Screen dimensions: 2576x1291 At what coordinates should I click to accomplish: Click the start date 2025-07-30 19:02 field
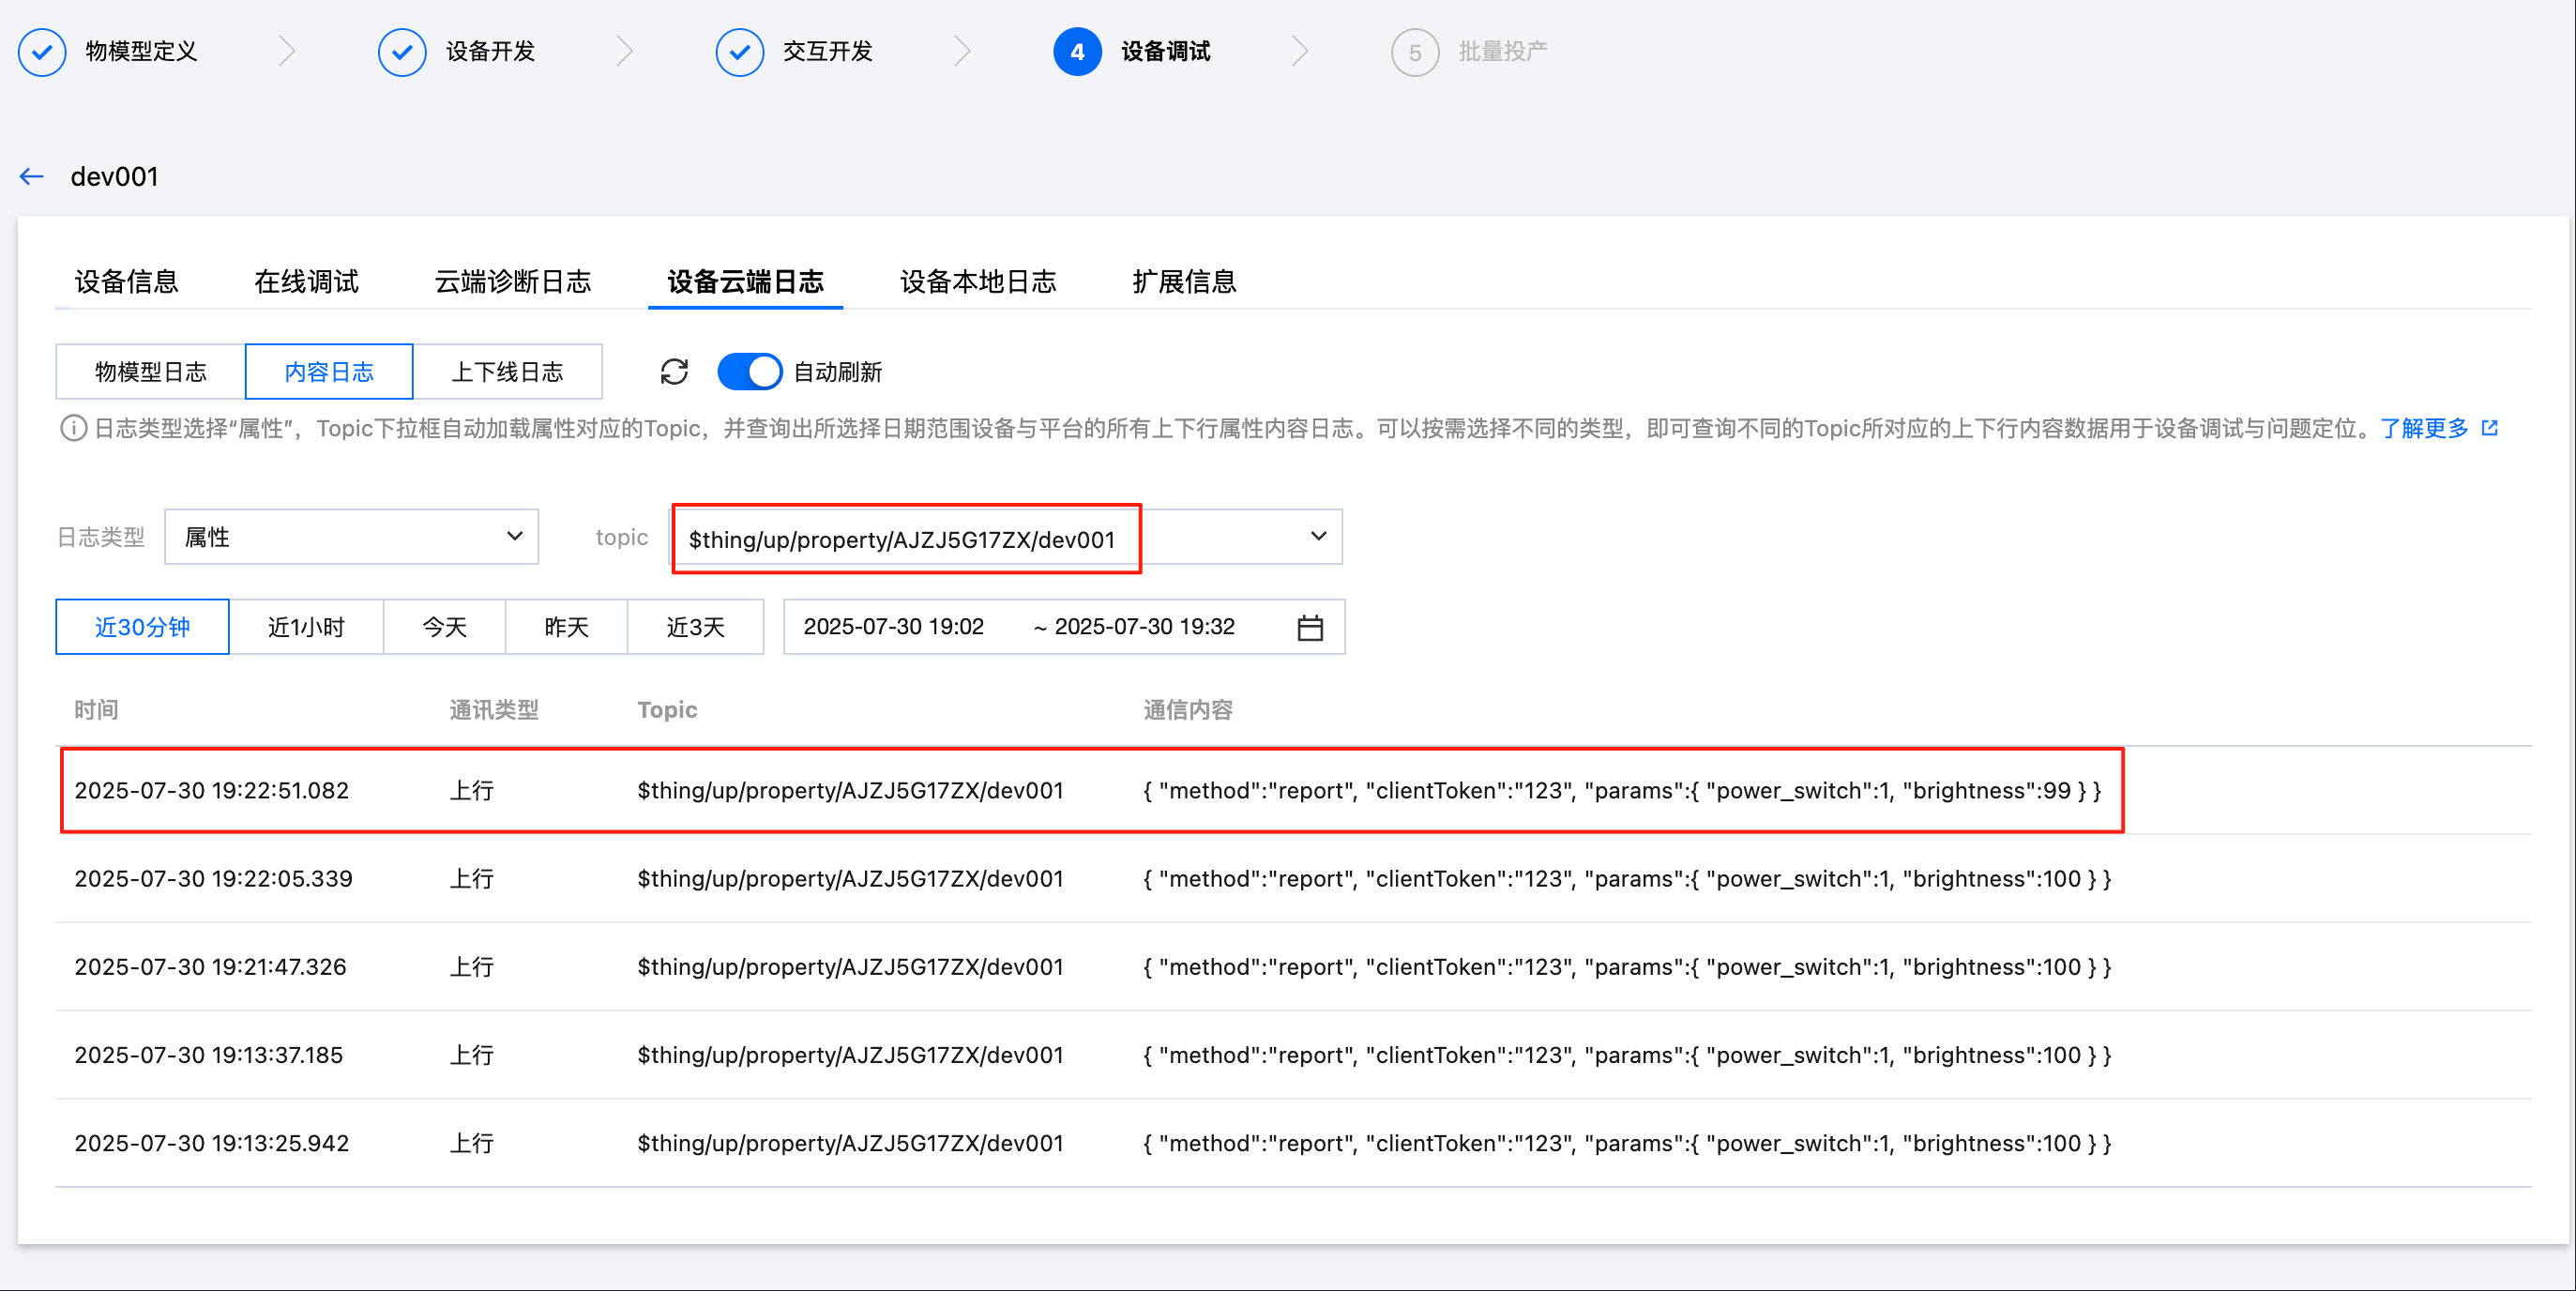click(894, 627)
